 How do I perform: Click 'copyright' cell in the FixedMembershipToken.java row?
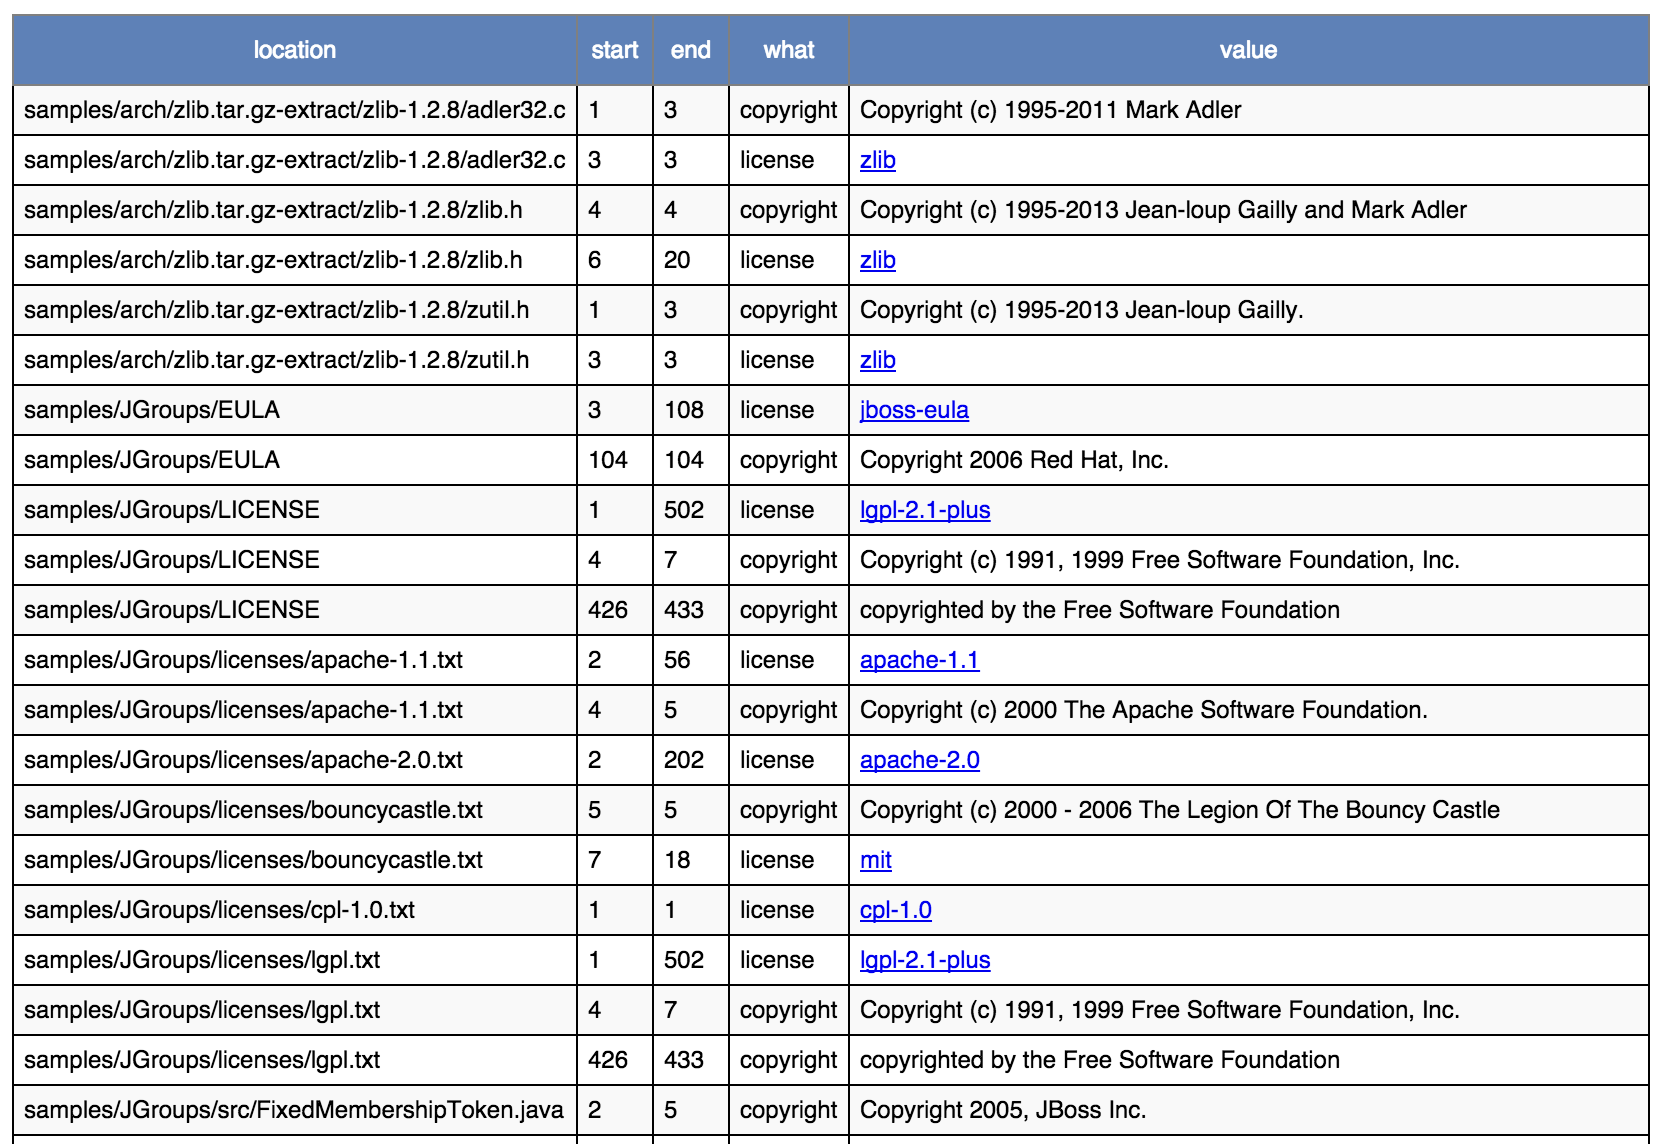788,1110
